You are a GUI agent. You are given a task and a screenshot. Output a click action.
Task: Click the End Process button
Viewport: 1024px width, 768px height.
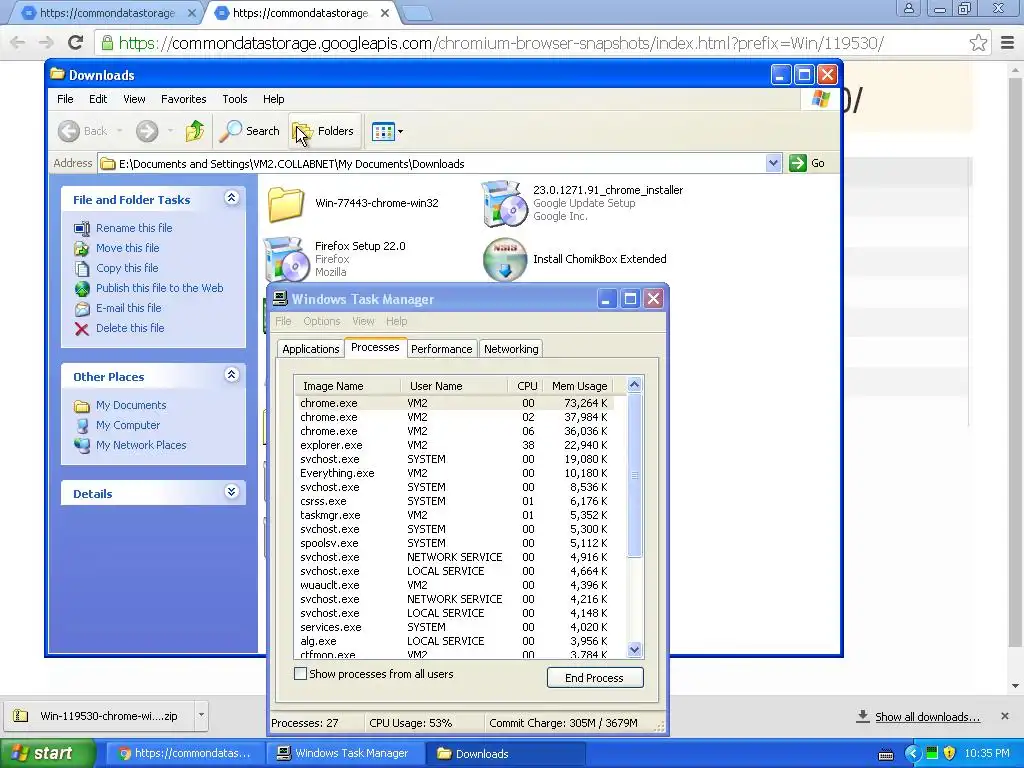595,678
